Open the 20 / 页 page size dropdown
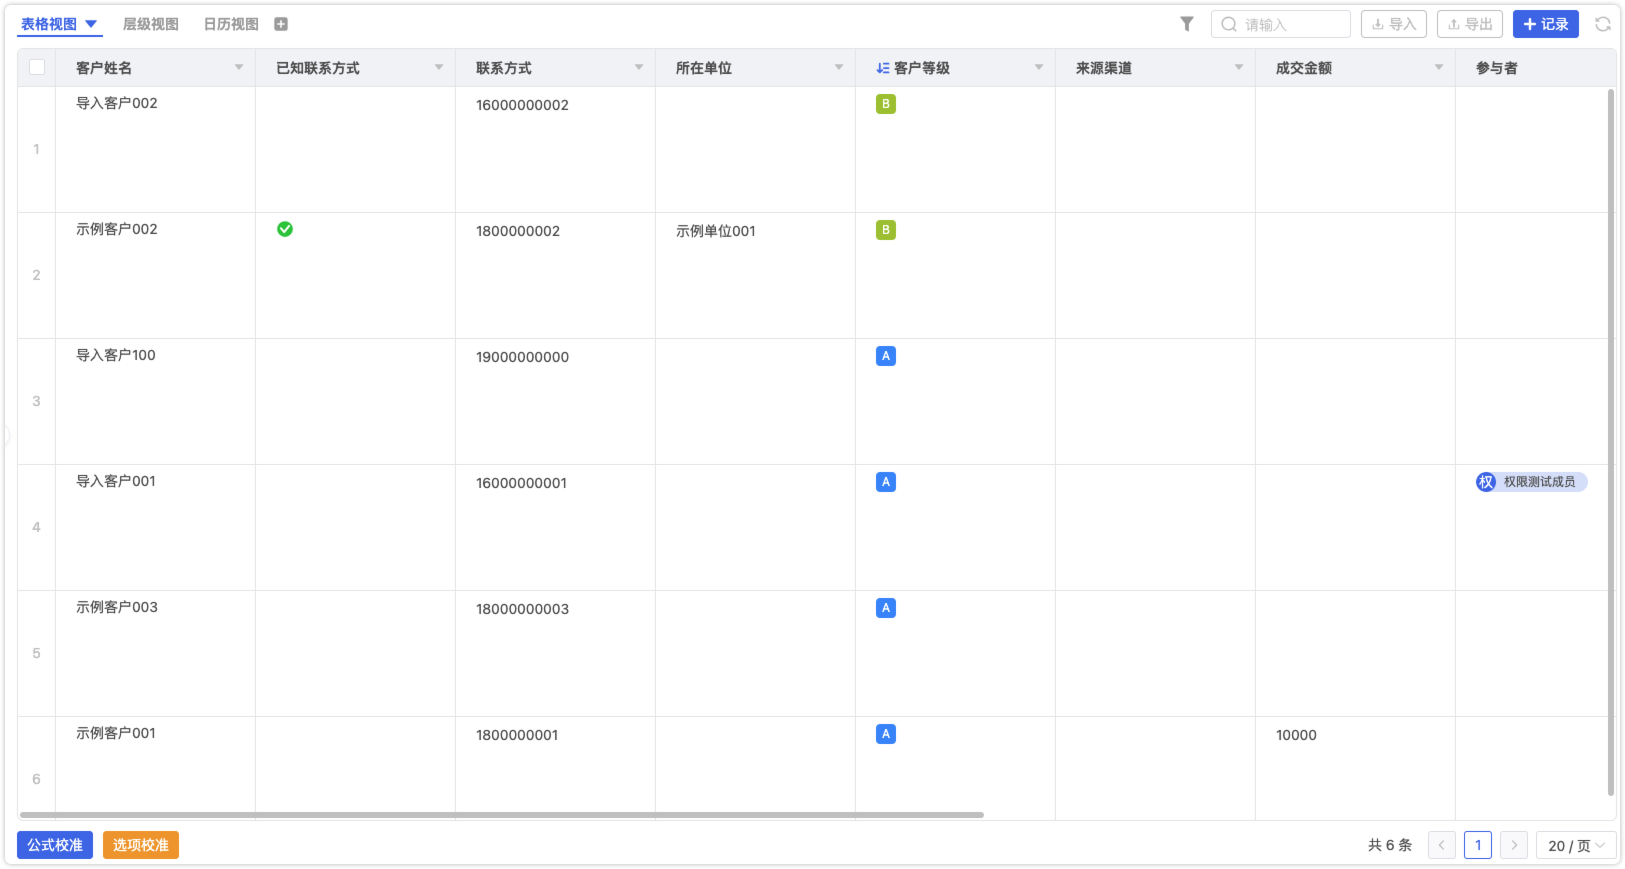This screenshot has height=869, width=1625. point(1576,845)
